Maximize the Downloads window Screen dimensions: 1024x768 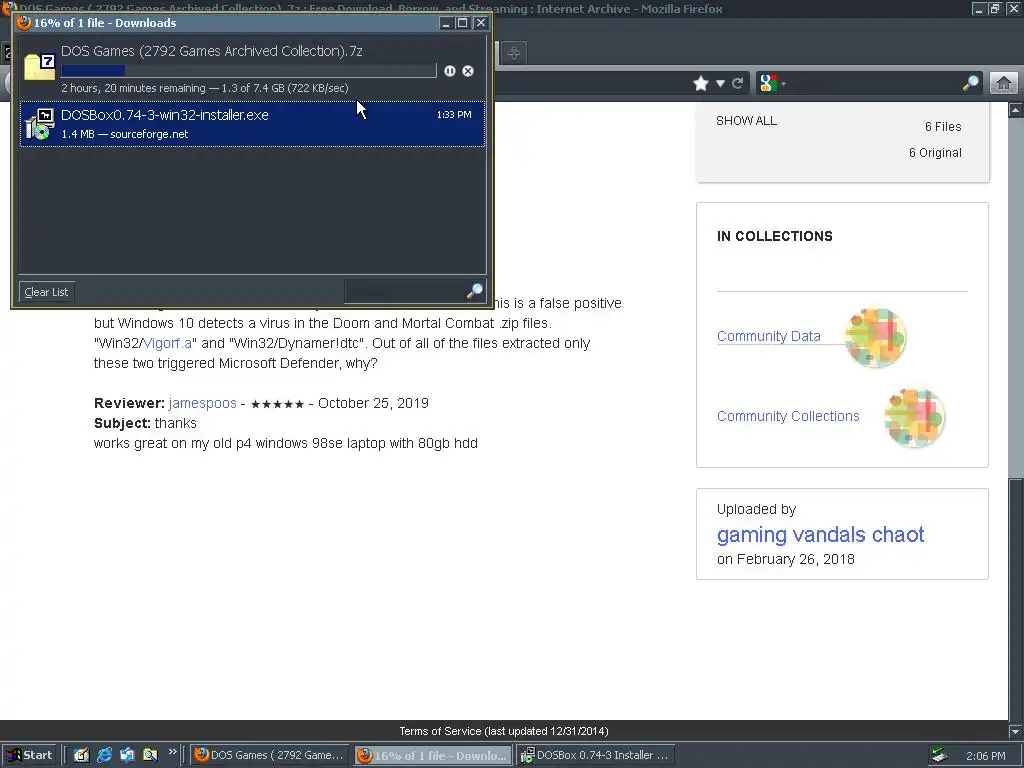462,23
